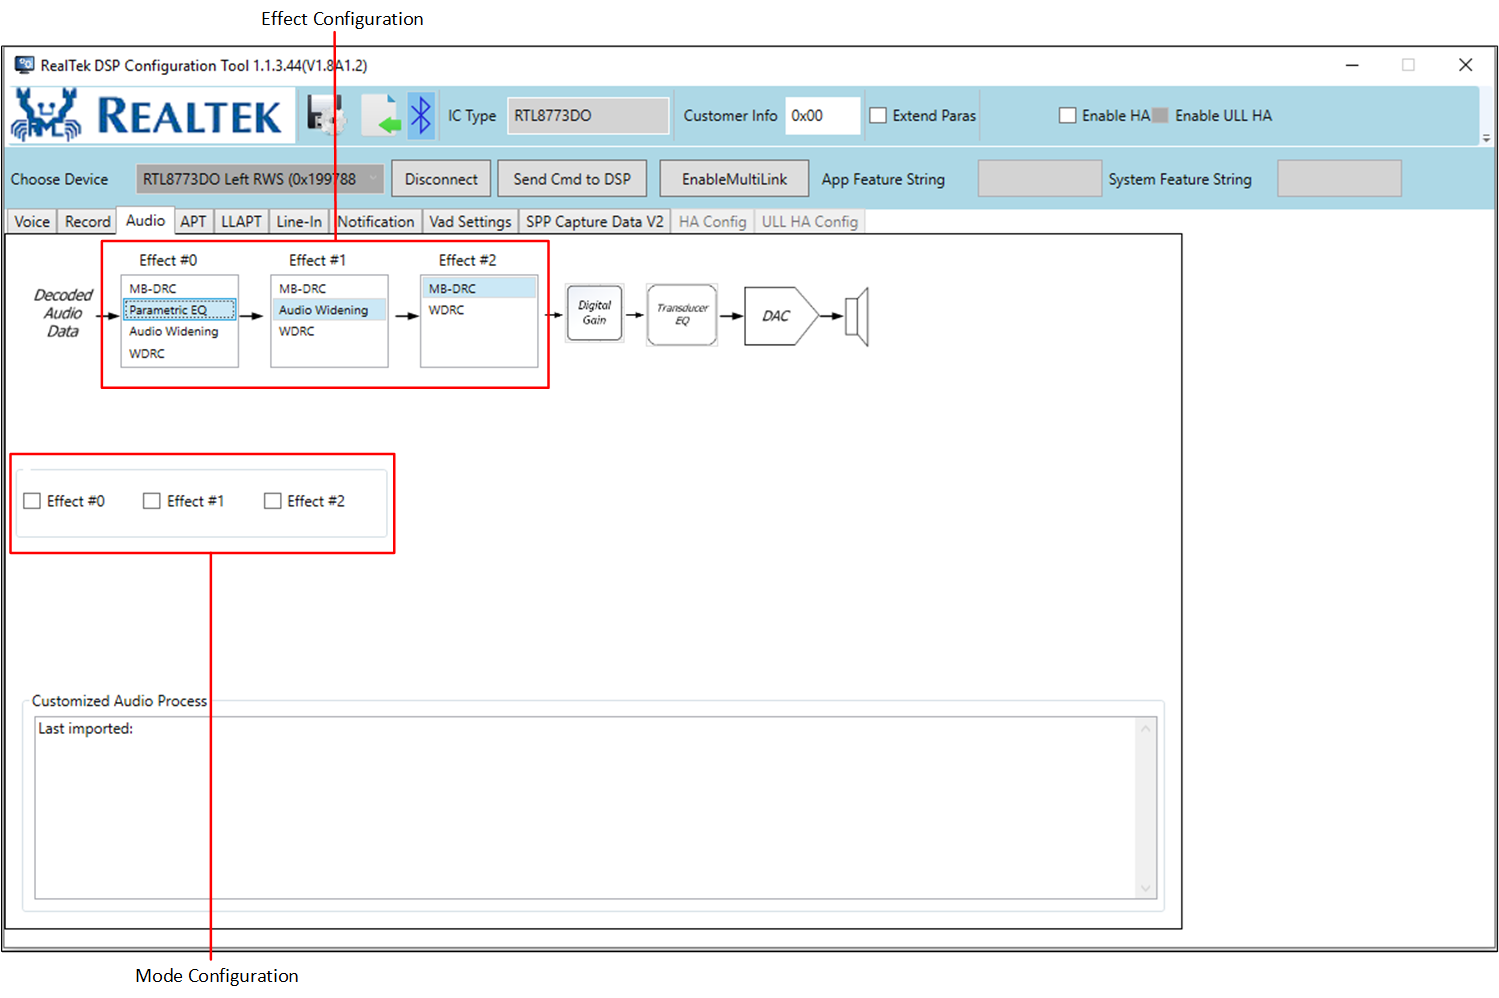
Task: Open the LLAPT tab
Action: [241, 221]
